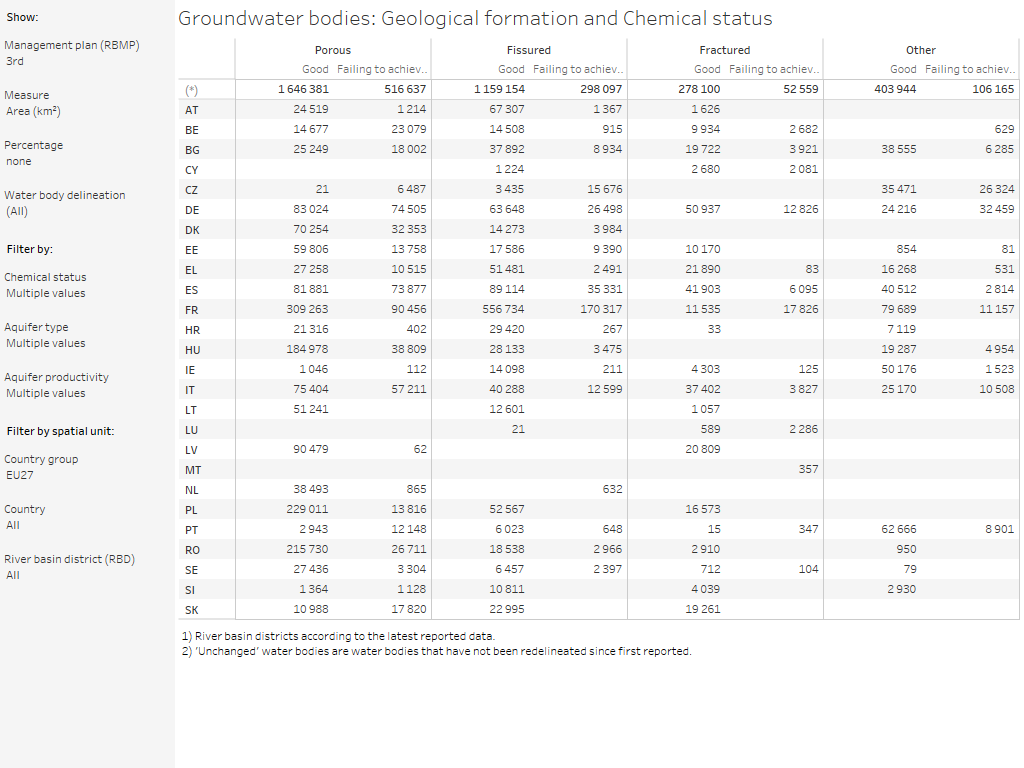
Task: Select the EL country row label
Action: (191, 270)
